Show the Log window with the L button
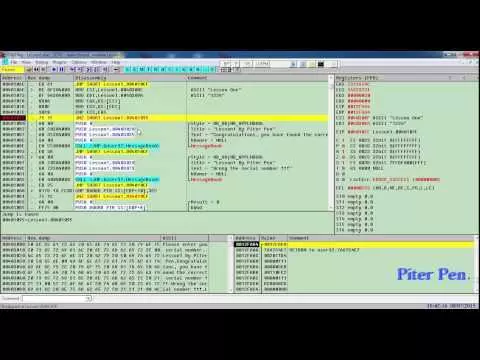The width and height of the screenshot is (480, 360). 128,69
